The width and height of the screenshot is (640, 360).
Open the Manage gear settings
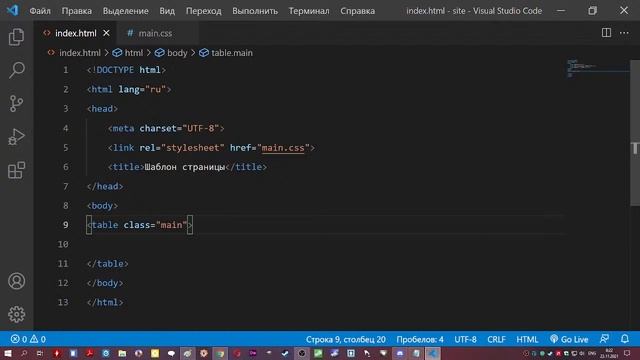tap(16, 314)
